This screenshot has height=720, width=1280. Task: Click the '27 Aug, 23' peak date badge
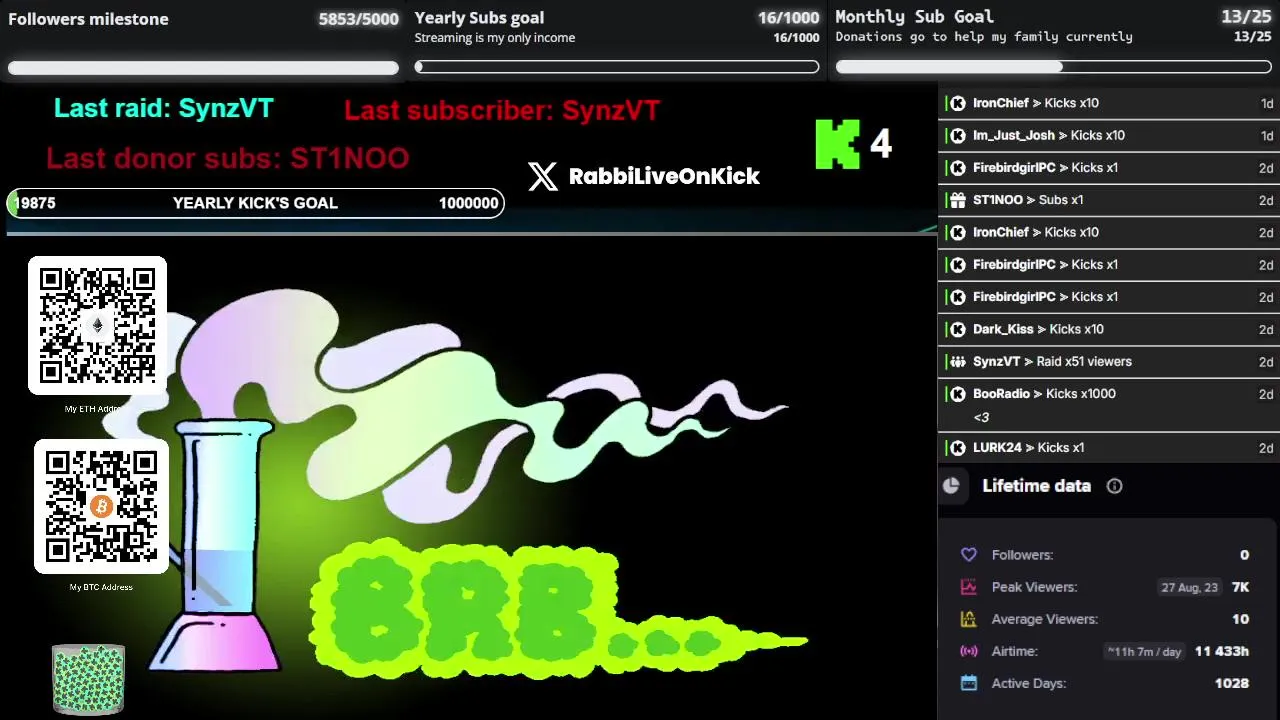pyautogui.click(x=1189, y=587)
